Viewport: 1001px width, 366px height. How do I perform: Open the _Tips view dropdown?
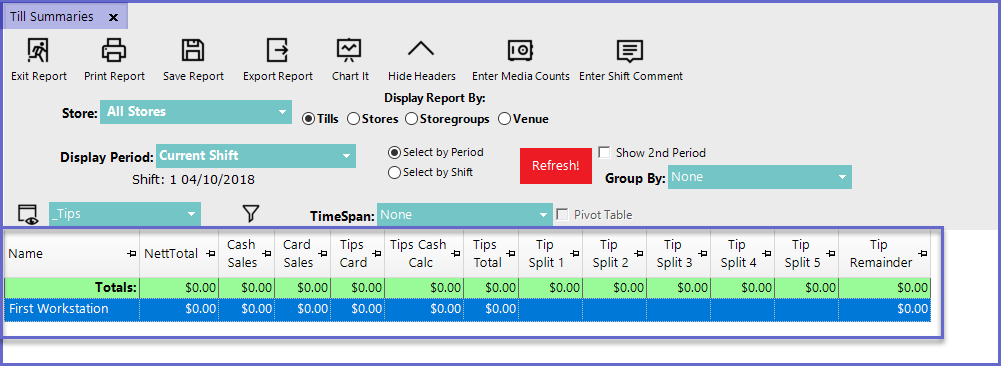[x=125, y=214]
